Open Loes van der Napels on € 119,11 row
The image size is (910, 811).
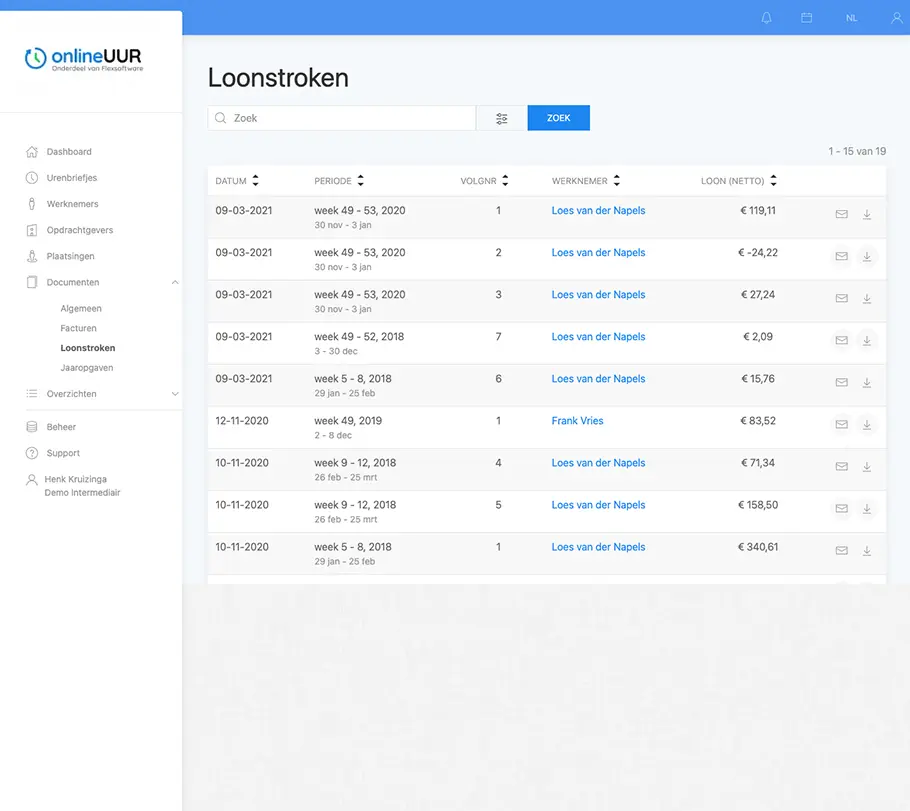pos(598,211)
